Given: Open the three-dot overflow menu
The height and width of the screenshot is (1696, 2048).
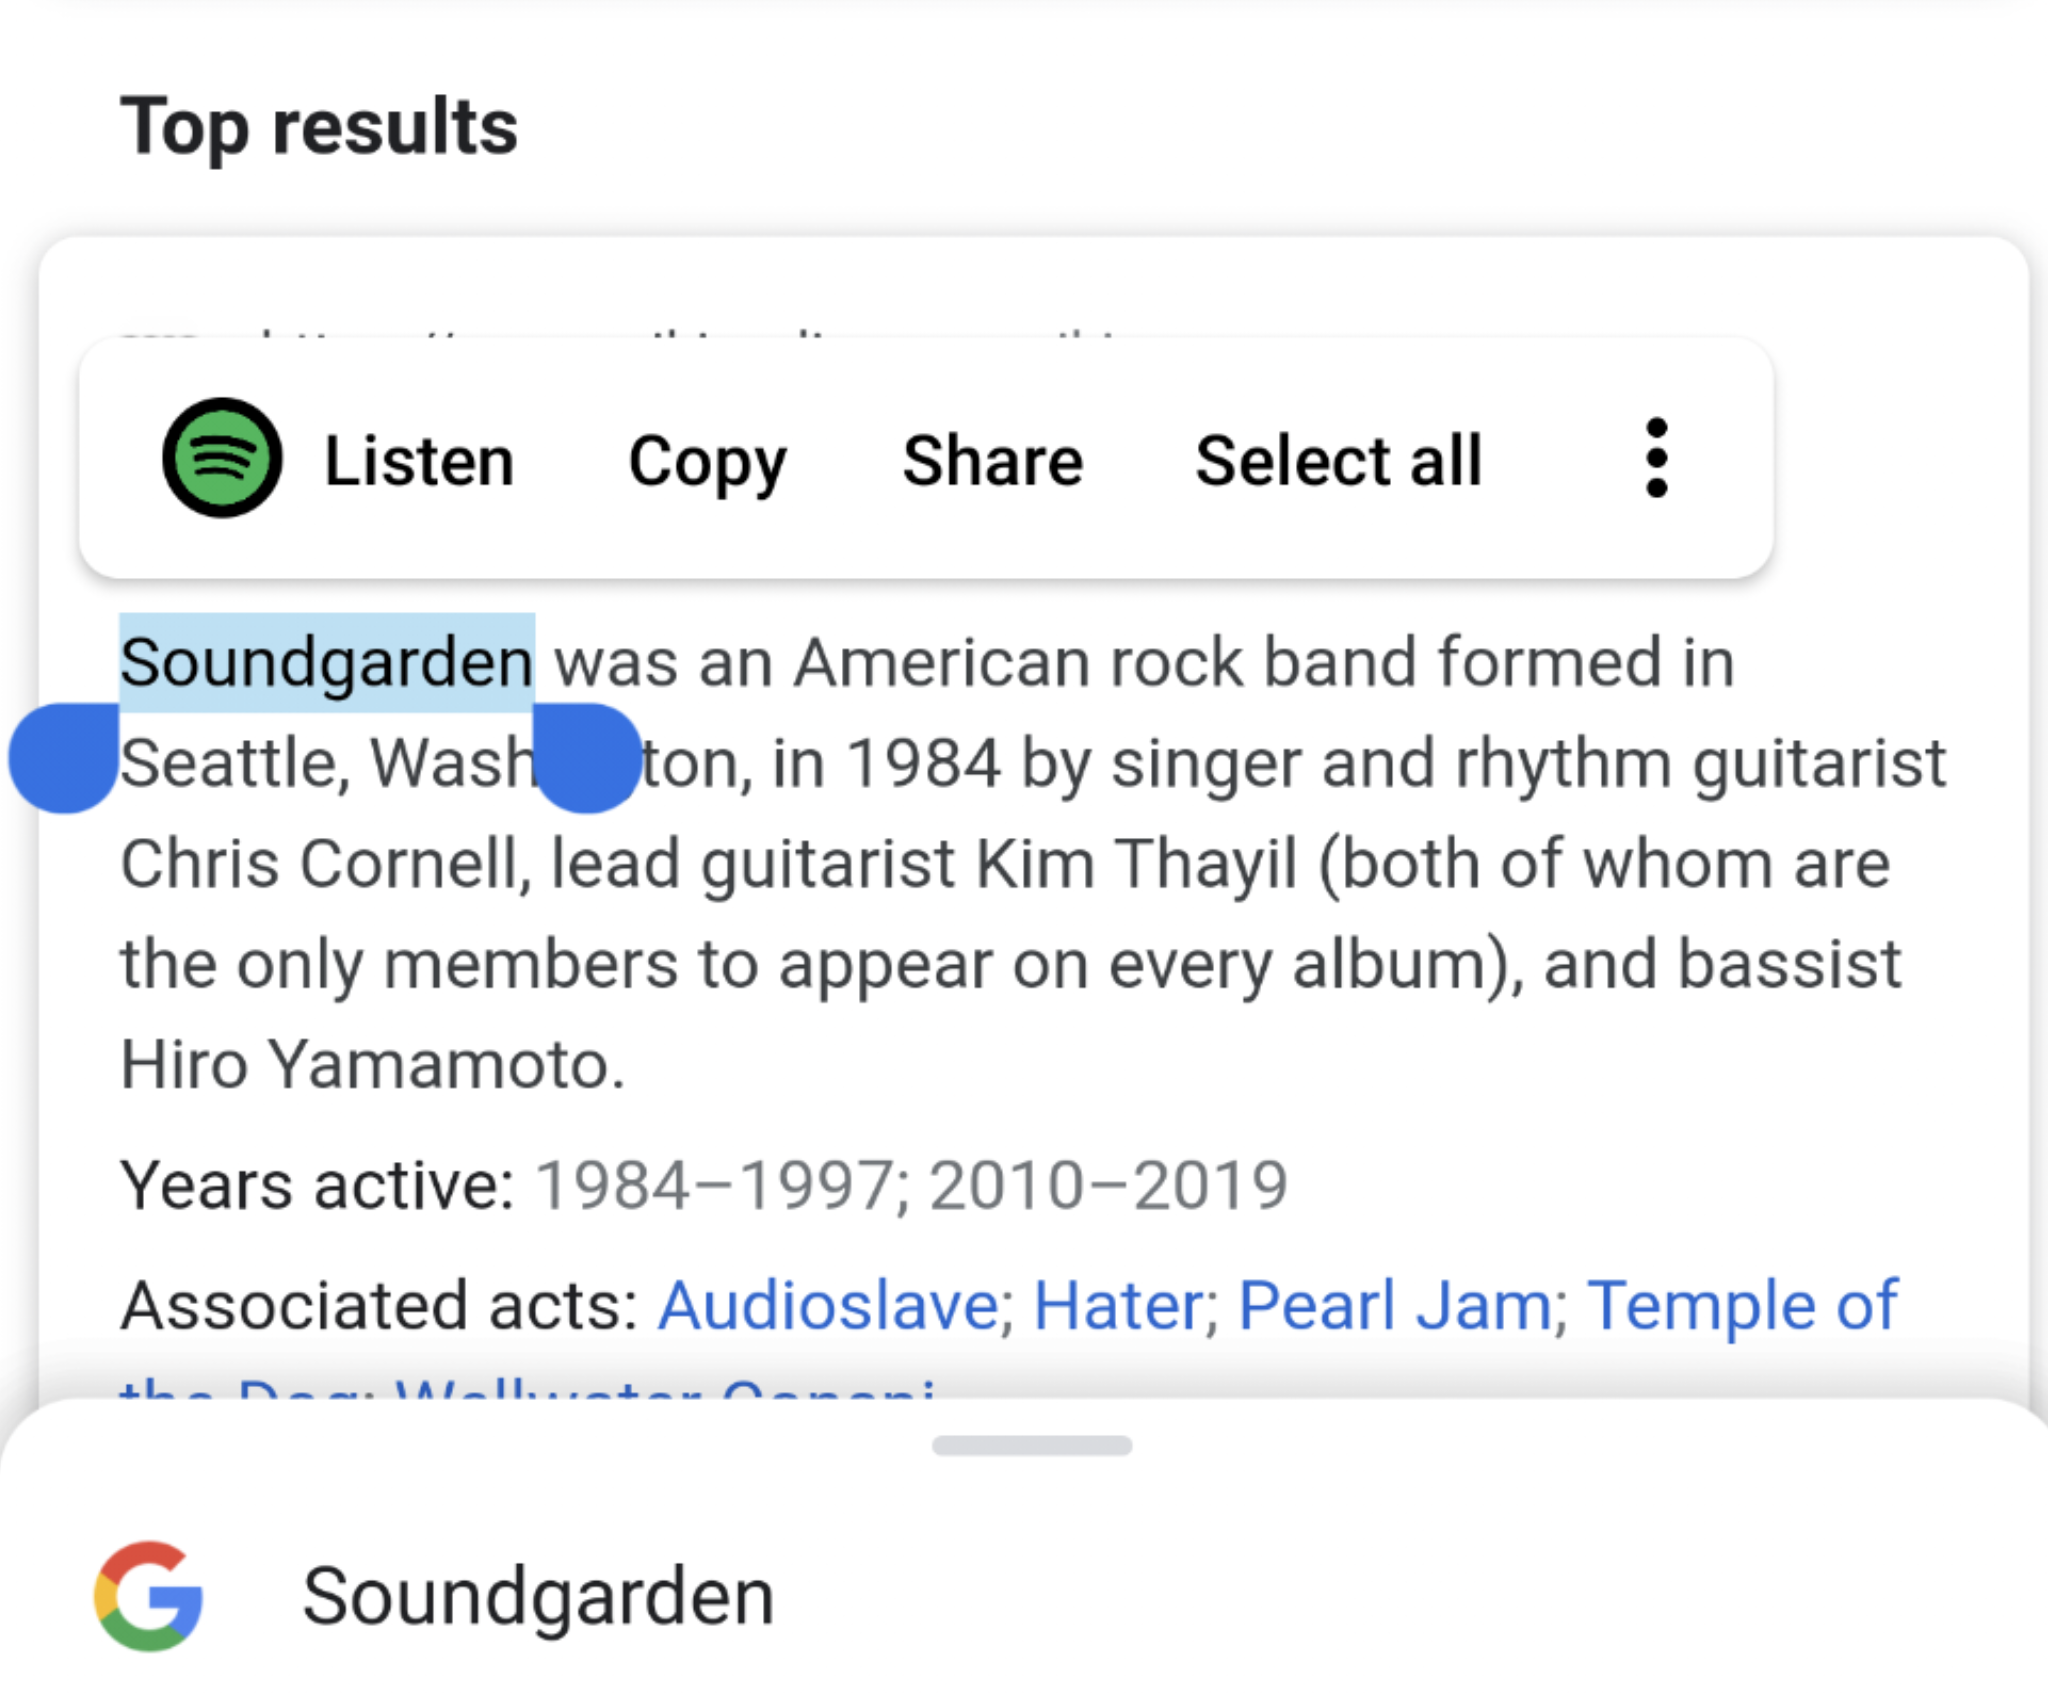Looking at the screenshot, I should point(1656,458).
